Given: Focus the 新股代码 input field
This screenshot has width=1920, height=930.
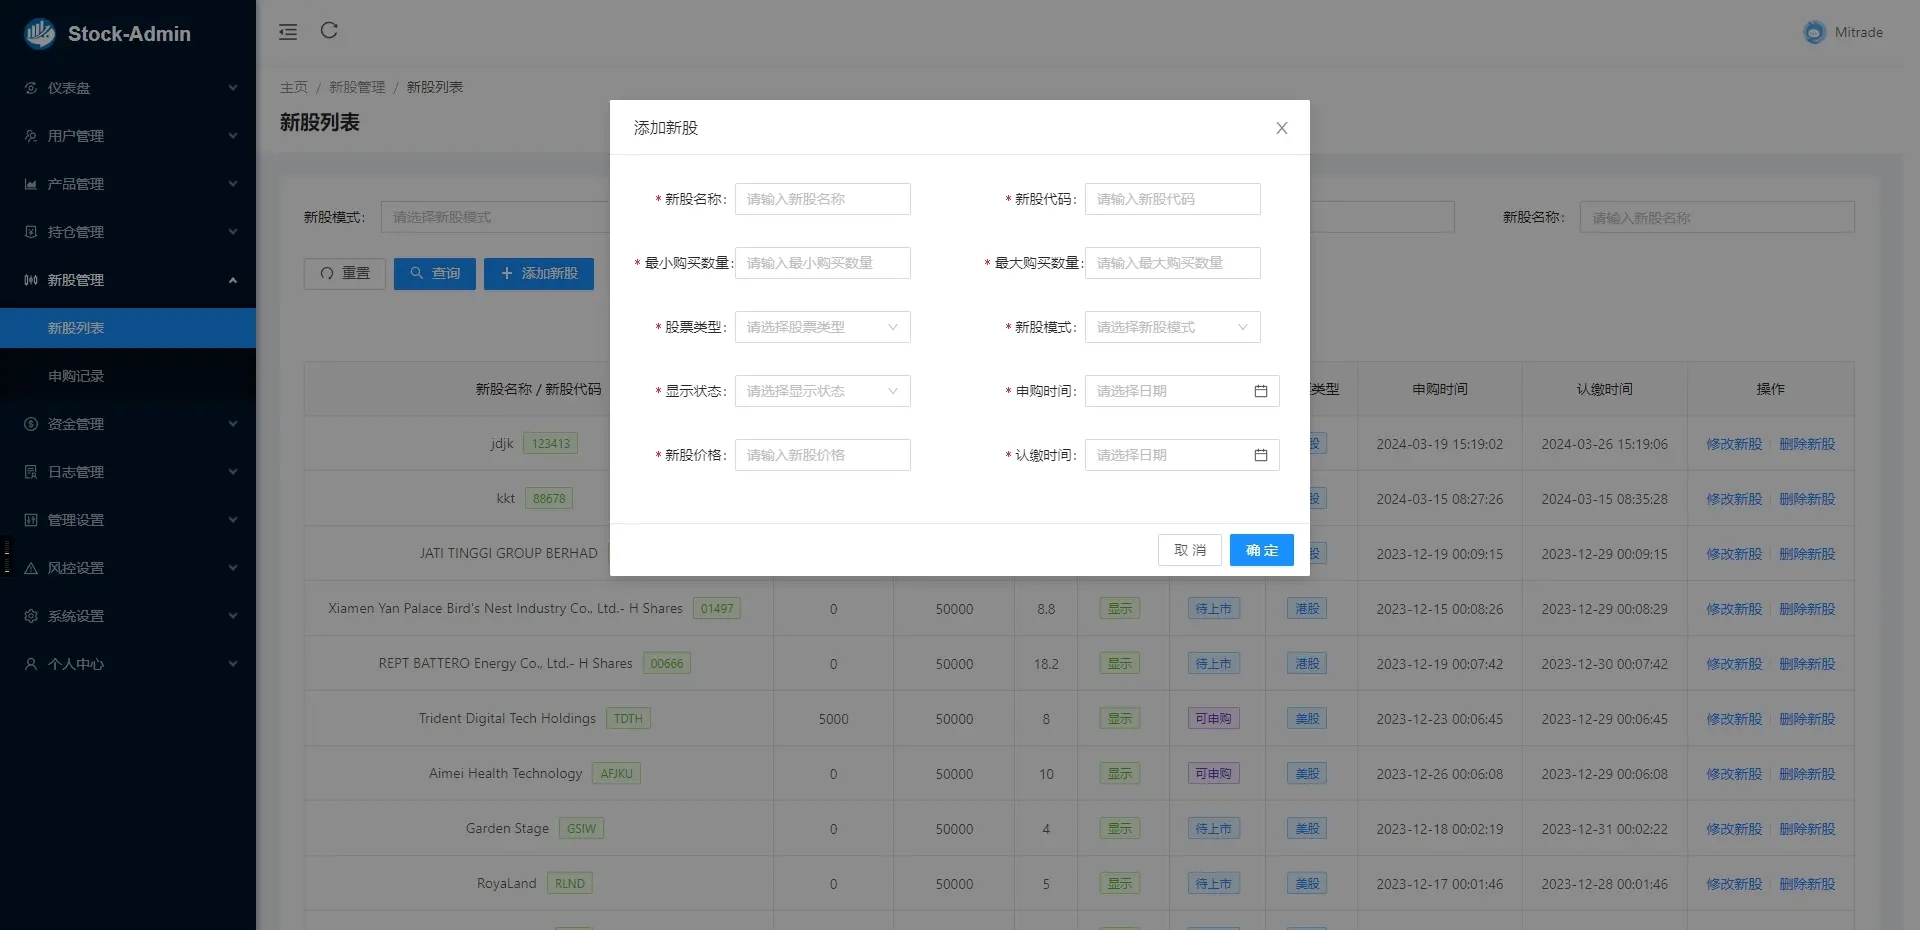Looking at the screenshot, I should pyautogui.click(x=1172, y=199).
